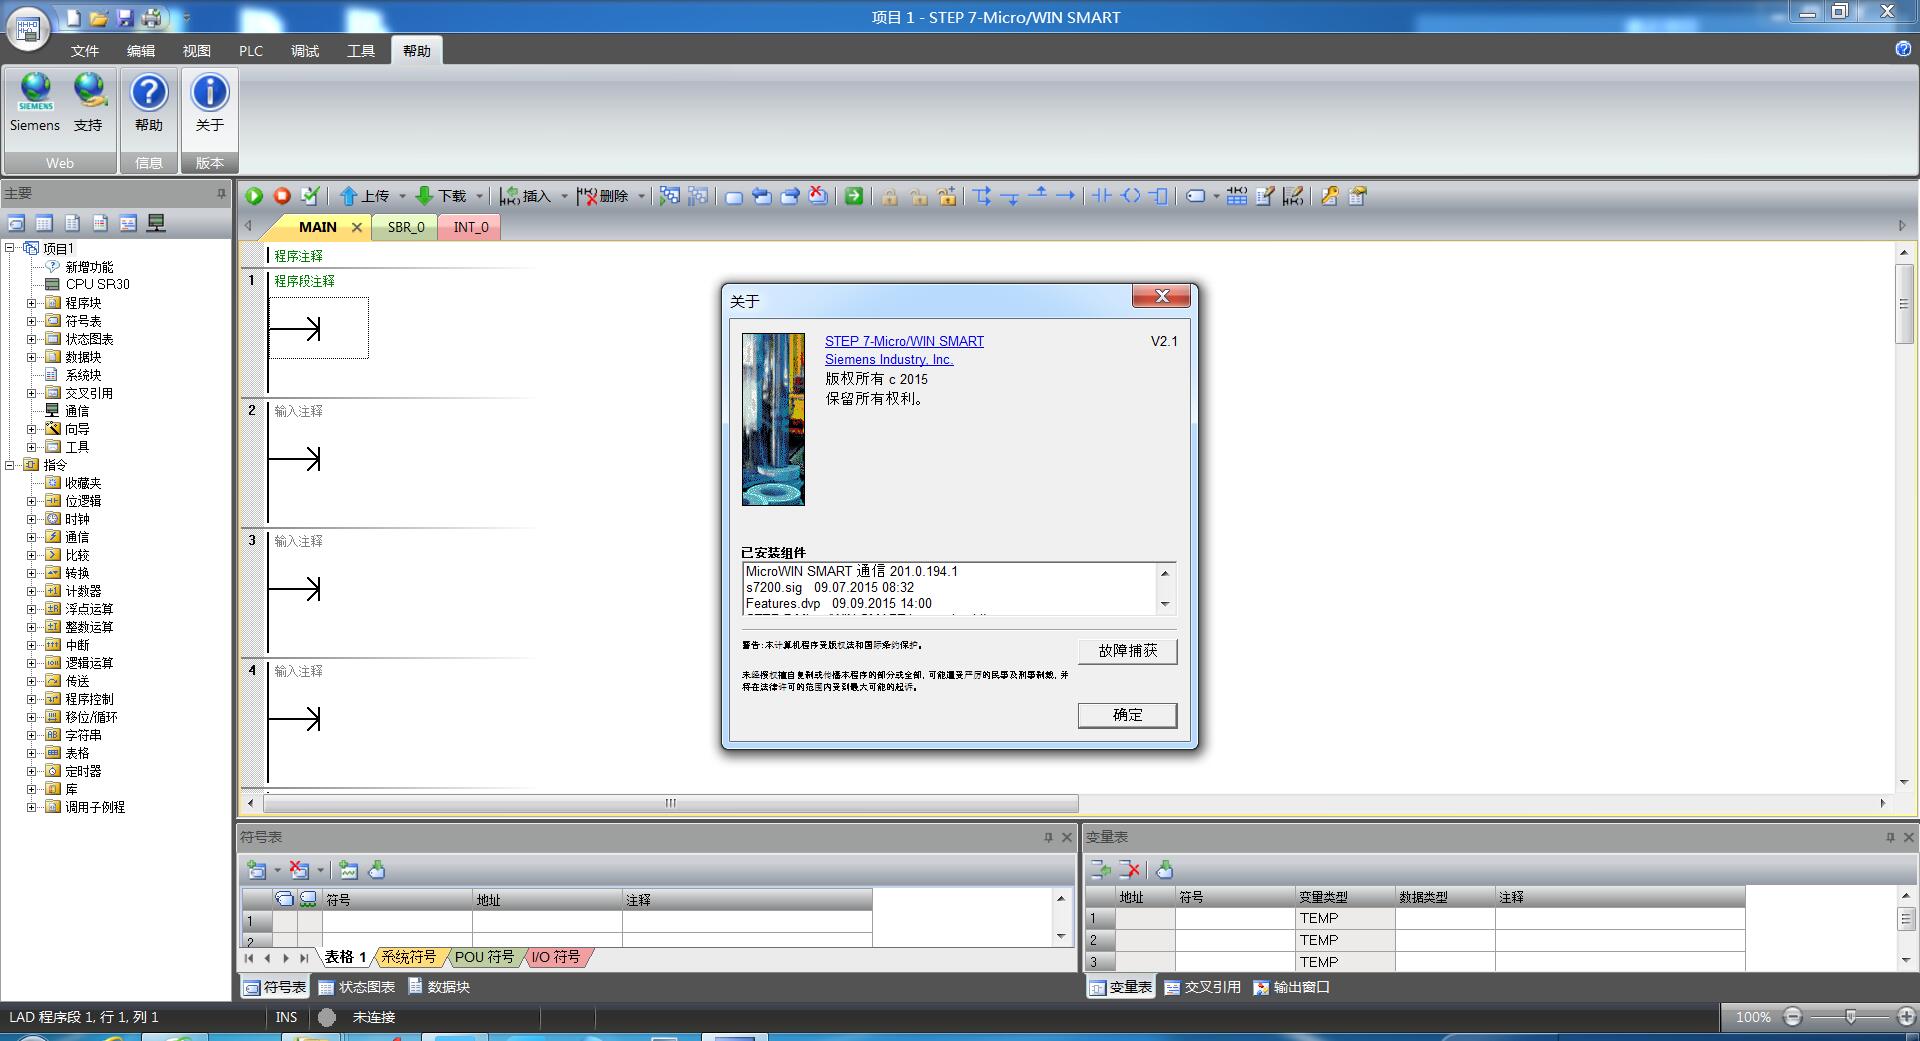Open the 编辑 ribbon tab
The width and height of the screenshot is (1920, 1041).
141,51
